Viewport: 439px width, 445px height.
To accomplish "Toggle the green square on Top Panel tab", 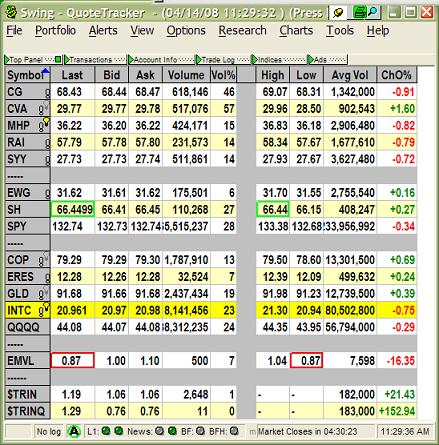I will 58,60.
